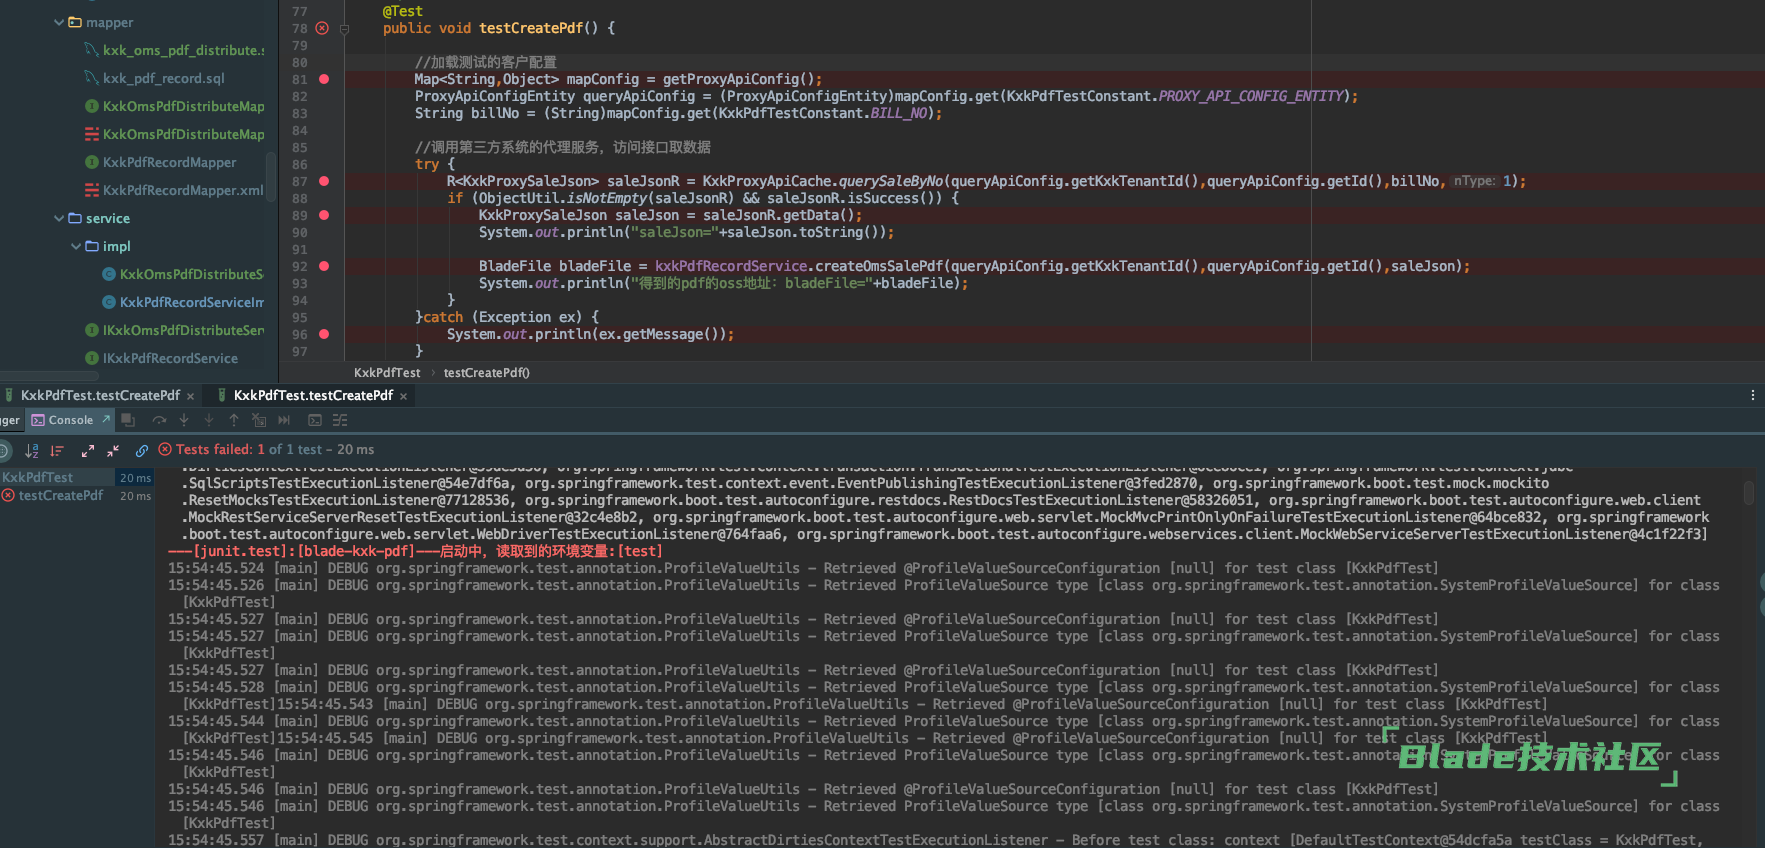Click the Restore Layout icon beside Console
This screenshot has height=848, width=1765.
[x=128, y=420]
